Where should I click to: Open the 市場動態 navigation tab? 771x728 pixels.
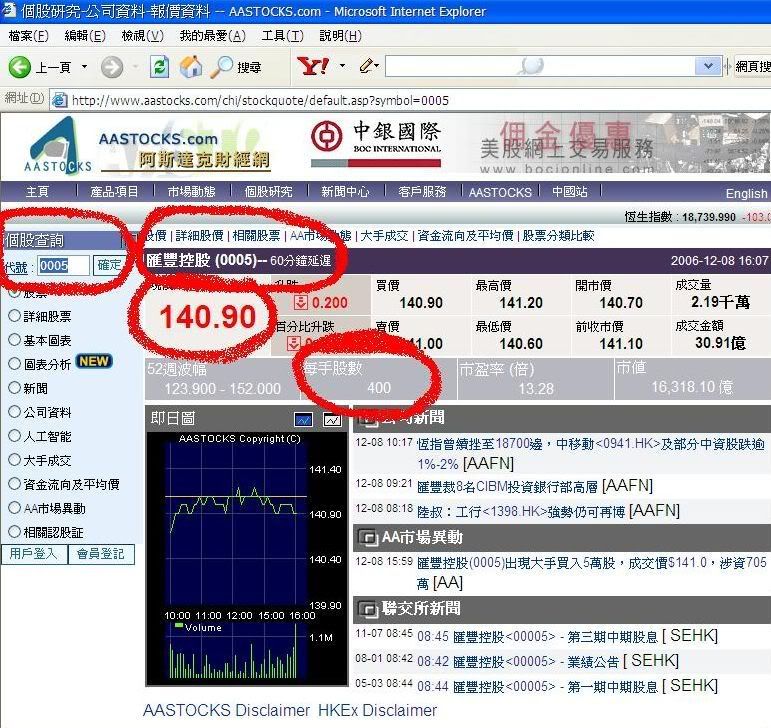point(192,191)
